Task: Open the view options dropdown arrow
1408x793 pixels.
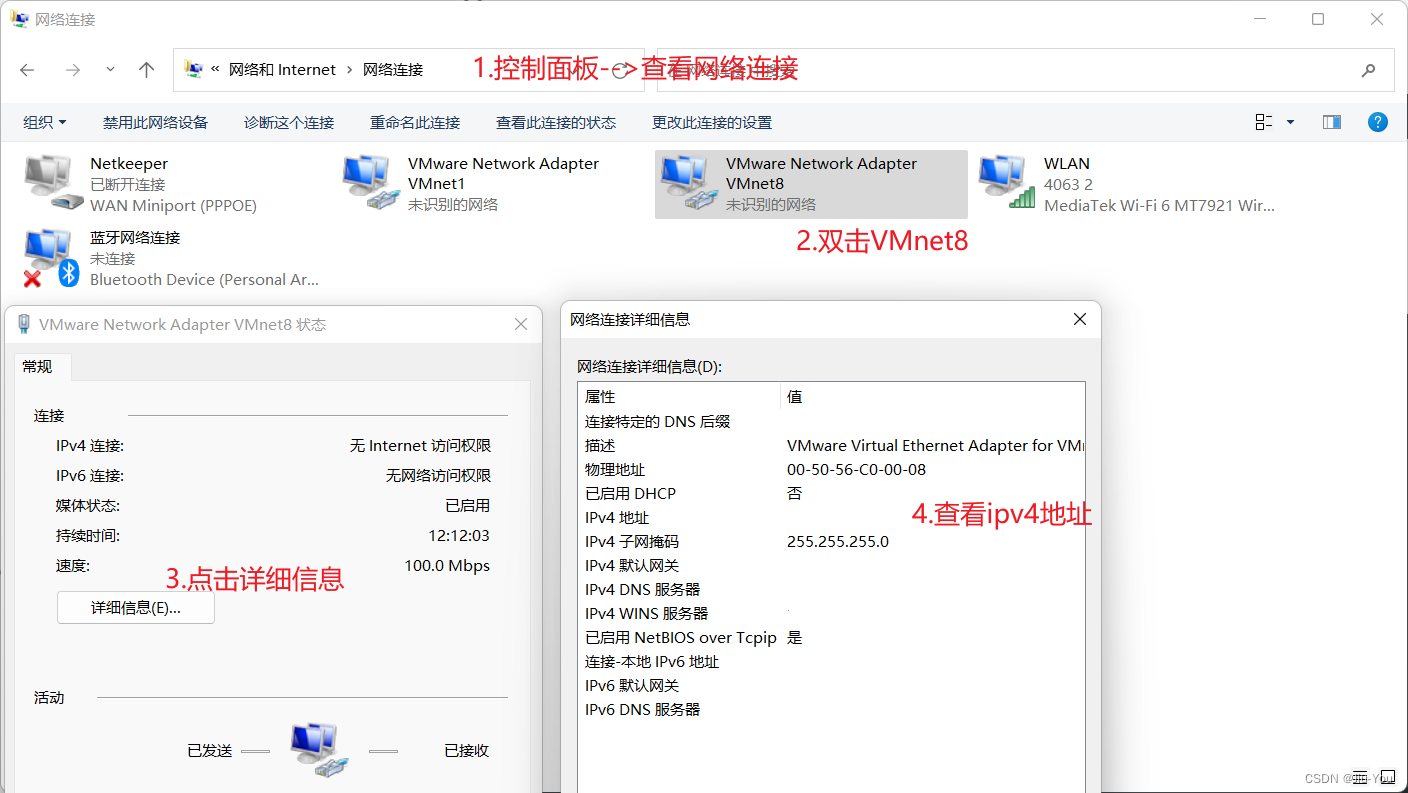Action: tap(1290, 122)
